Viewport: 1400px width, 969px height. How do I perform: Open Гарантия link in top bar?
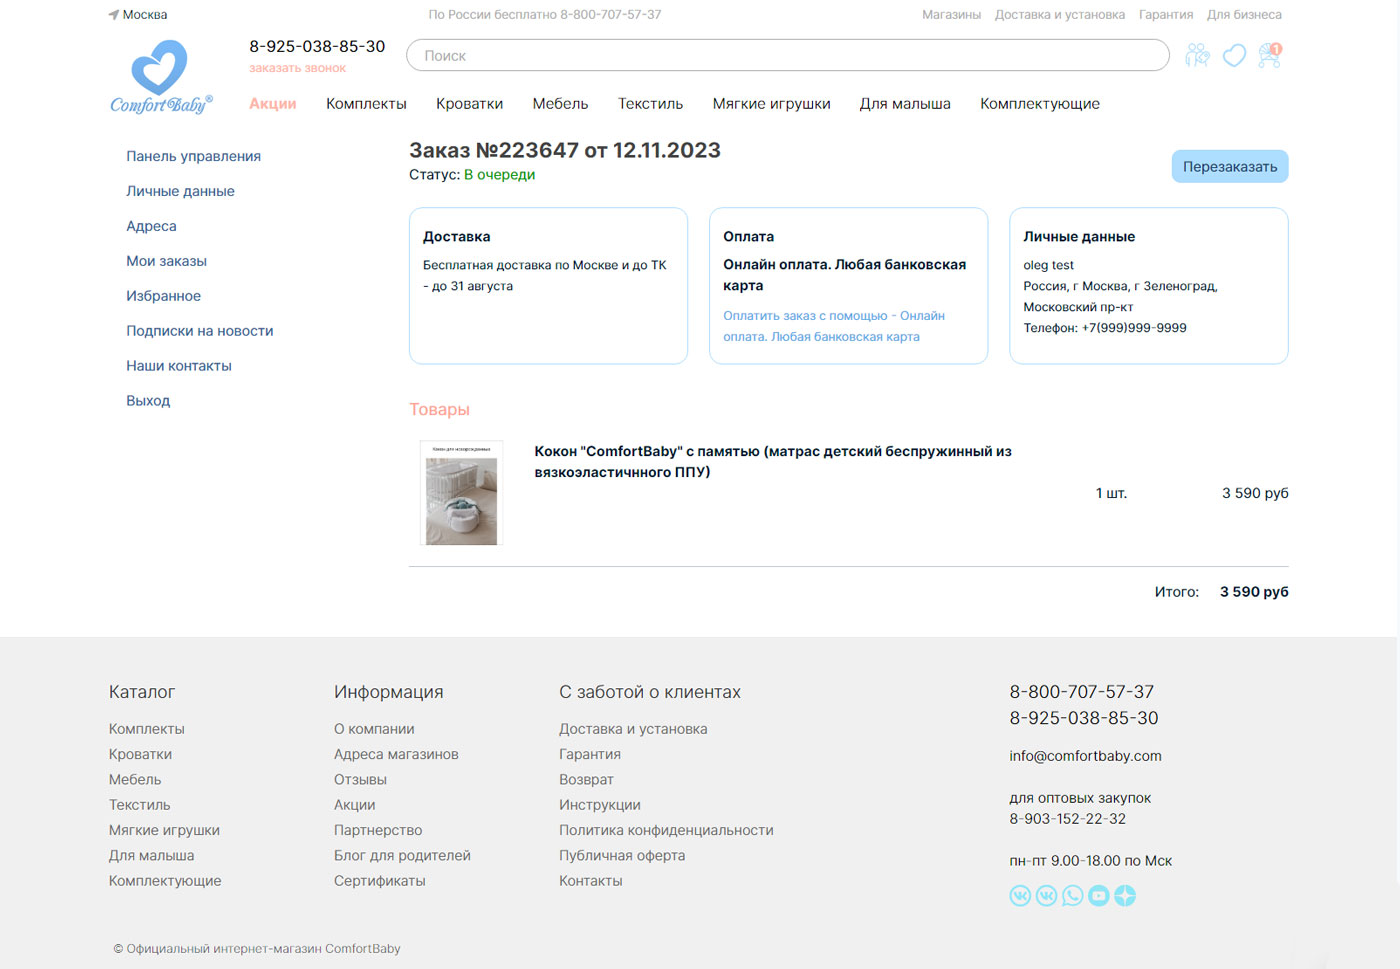(x=1166, y=15)
